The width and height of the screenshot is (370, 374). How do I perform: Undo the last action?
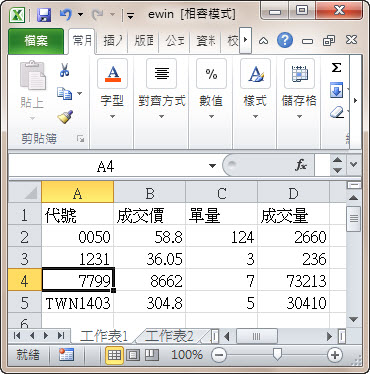(x=66, y=15)
